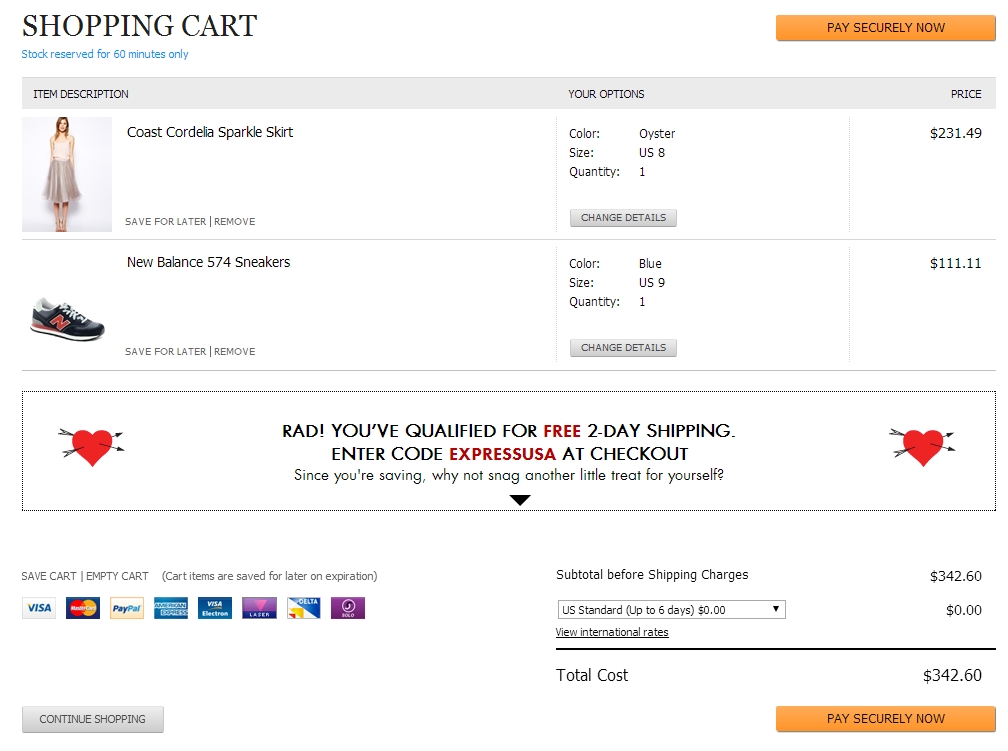This screenshot has width=1008, height=751.
Task: Click the Total Cost label
Action: pos(591,675)
